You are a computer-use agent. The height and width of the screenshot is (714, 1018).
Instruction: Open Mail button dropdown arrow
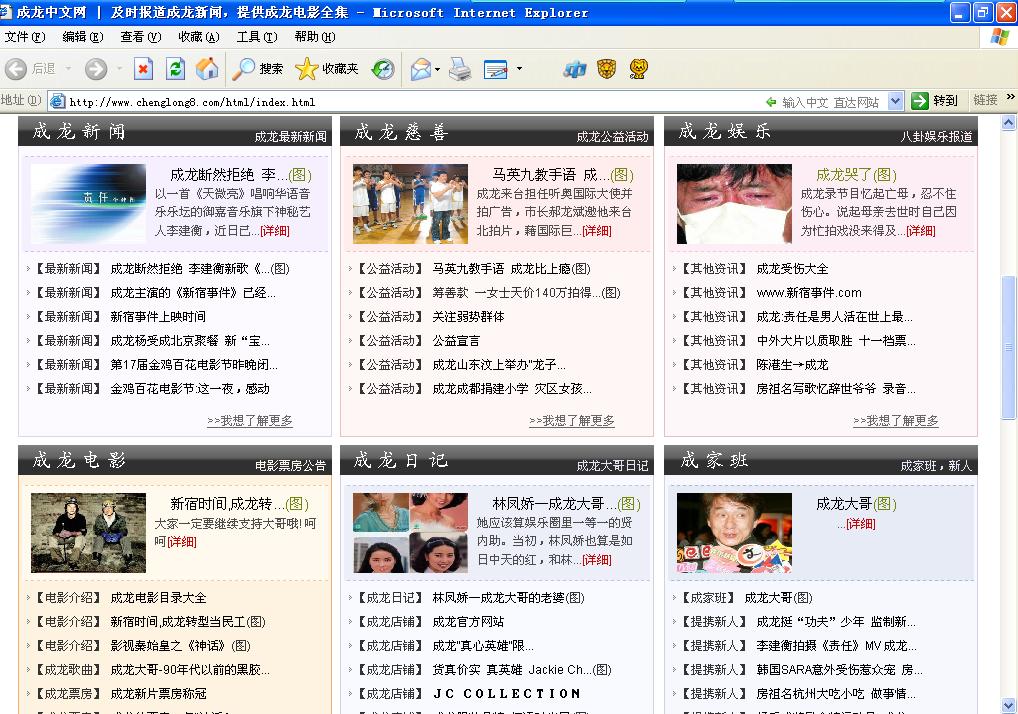(x=438, y=69)
